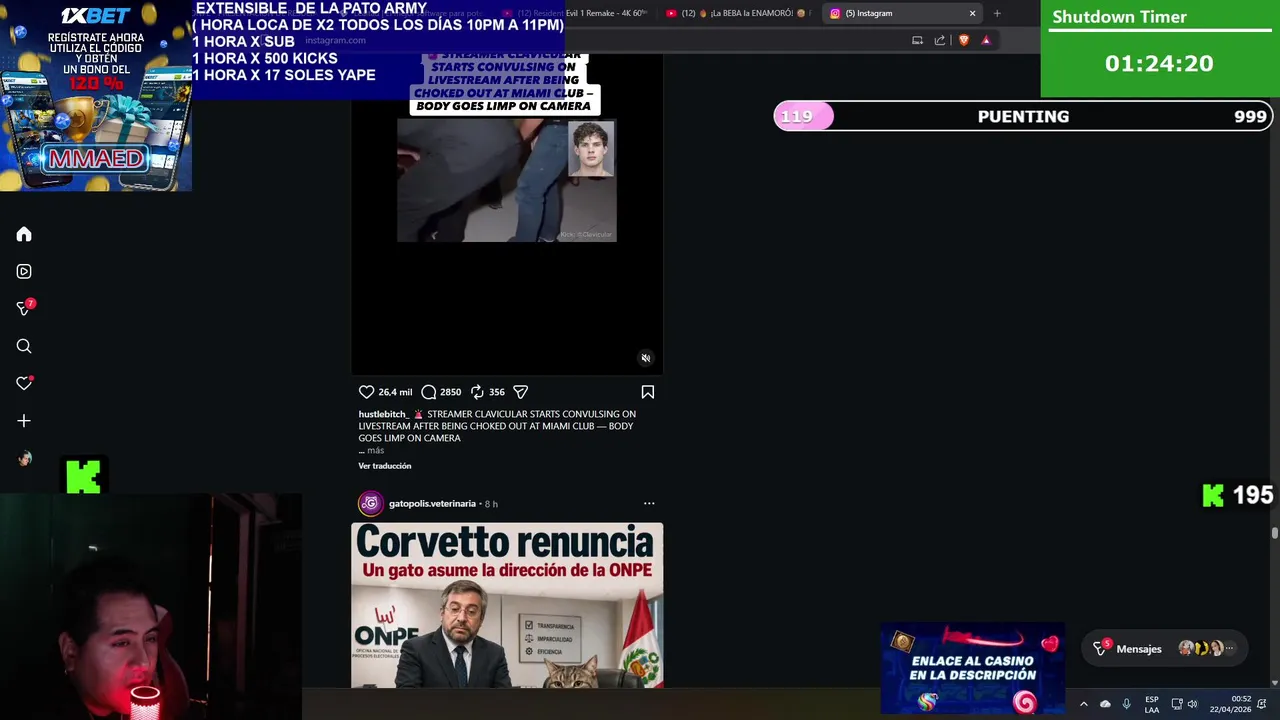Click the 356 reposts count
1280x720 pixels.
tap(497, 392)
